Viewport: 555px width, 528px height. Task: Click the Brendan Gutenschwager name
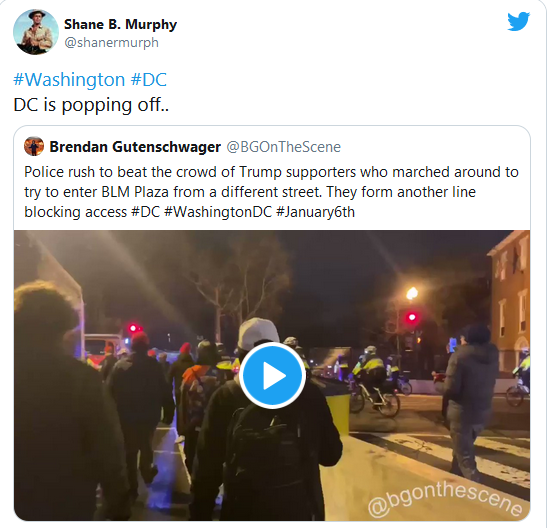pyautogui.click(x=135, y=147)
